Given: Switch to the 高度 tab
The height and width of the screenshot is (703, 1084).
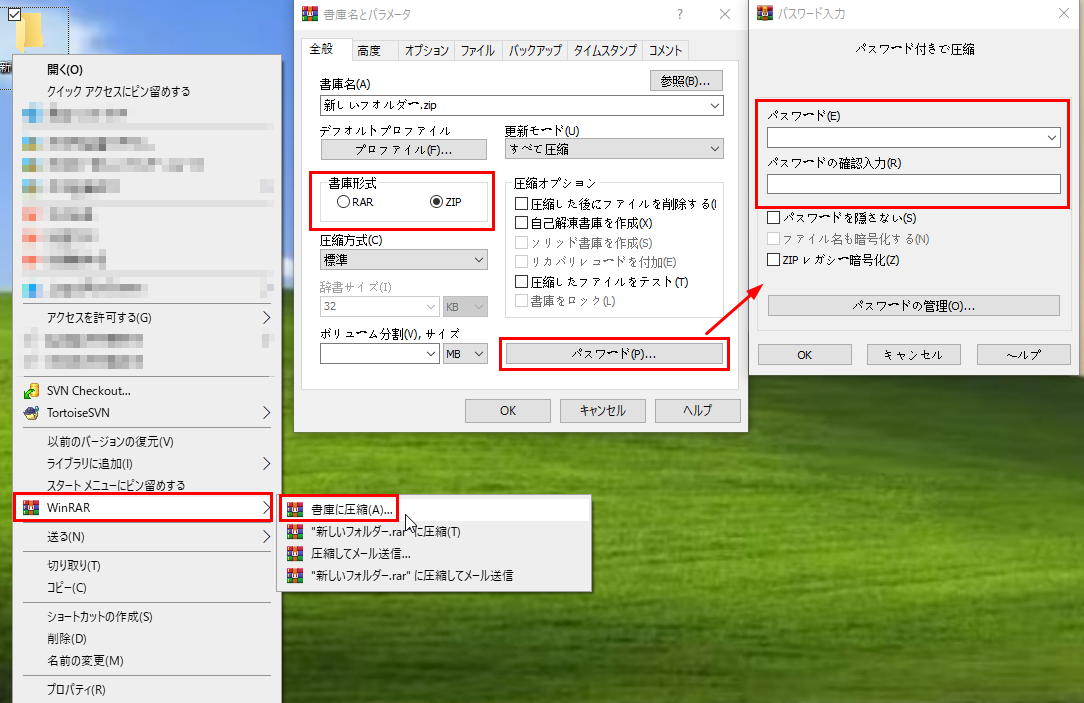Looking at the screenshot, I should 368,50.
